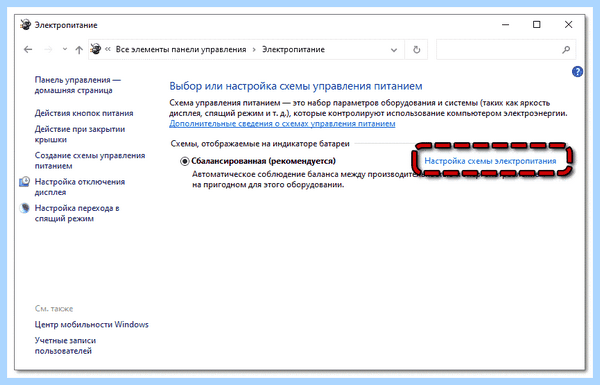Expand the address bar history dropdown
This screenshot has width=600, height=385.
click(393, 50)
